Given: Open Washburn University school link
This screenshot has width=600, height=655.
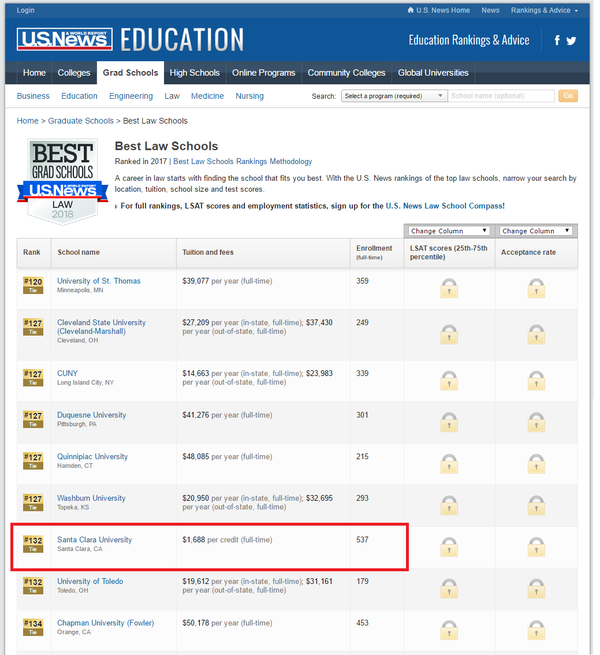Looking at the screenshot, I should 91,498.
